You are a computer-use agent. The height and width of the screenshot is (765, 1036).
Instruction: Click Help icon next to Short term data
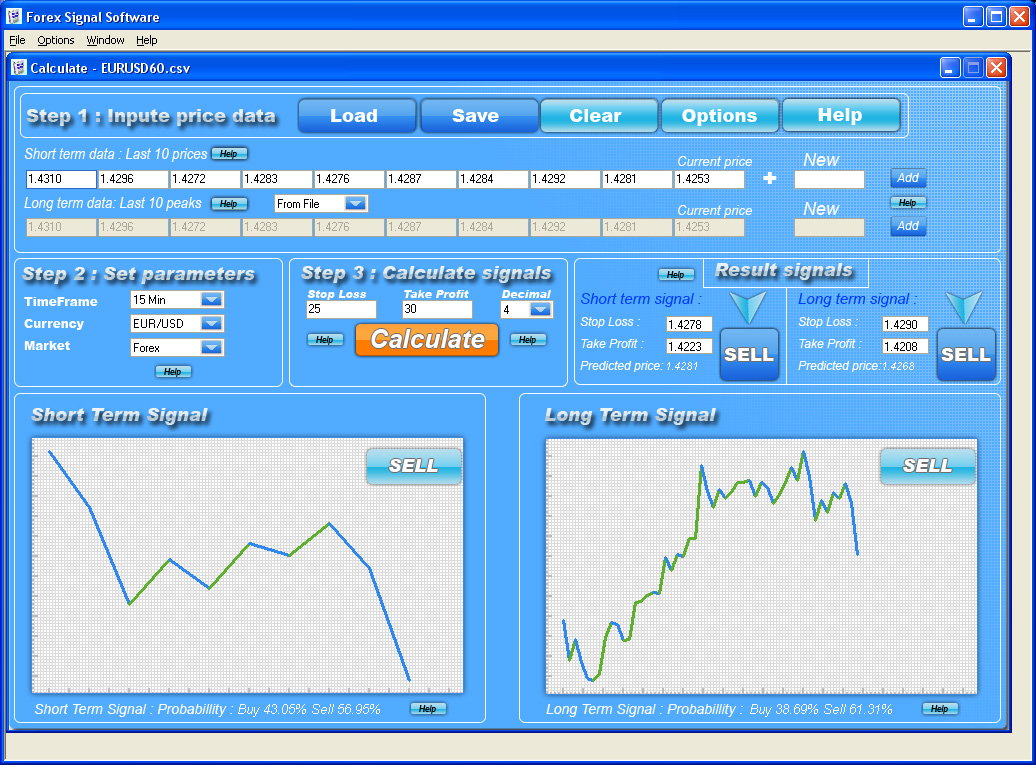pyautogui.click(x=229, y=154)
